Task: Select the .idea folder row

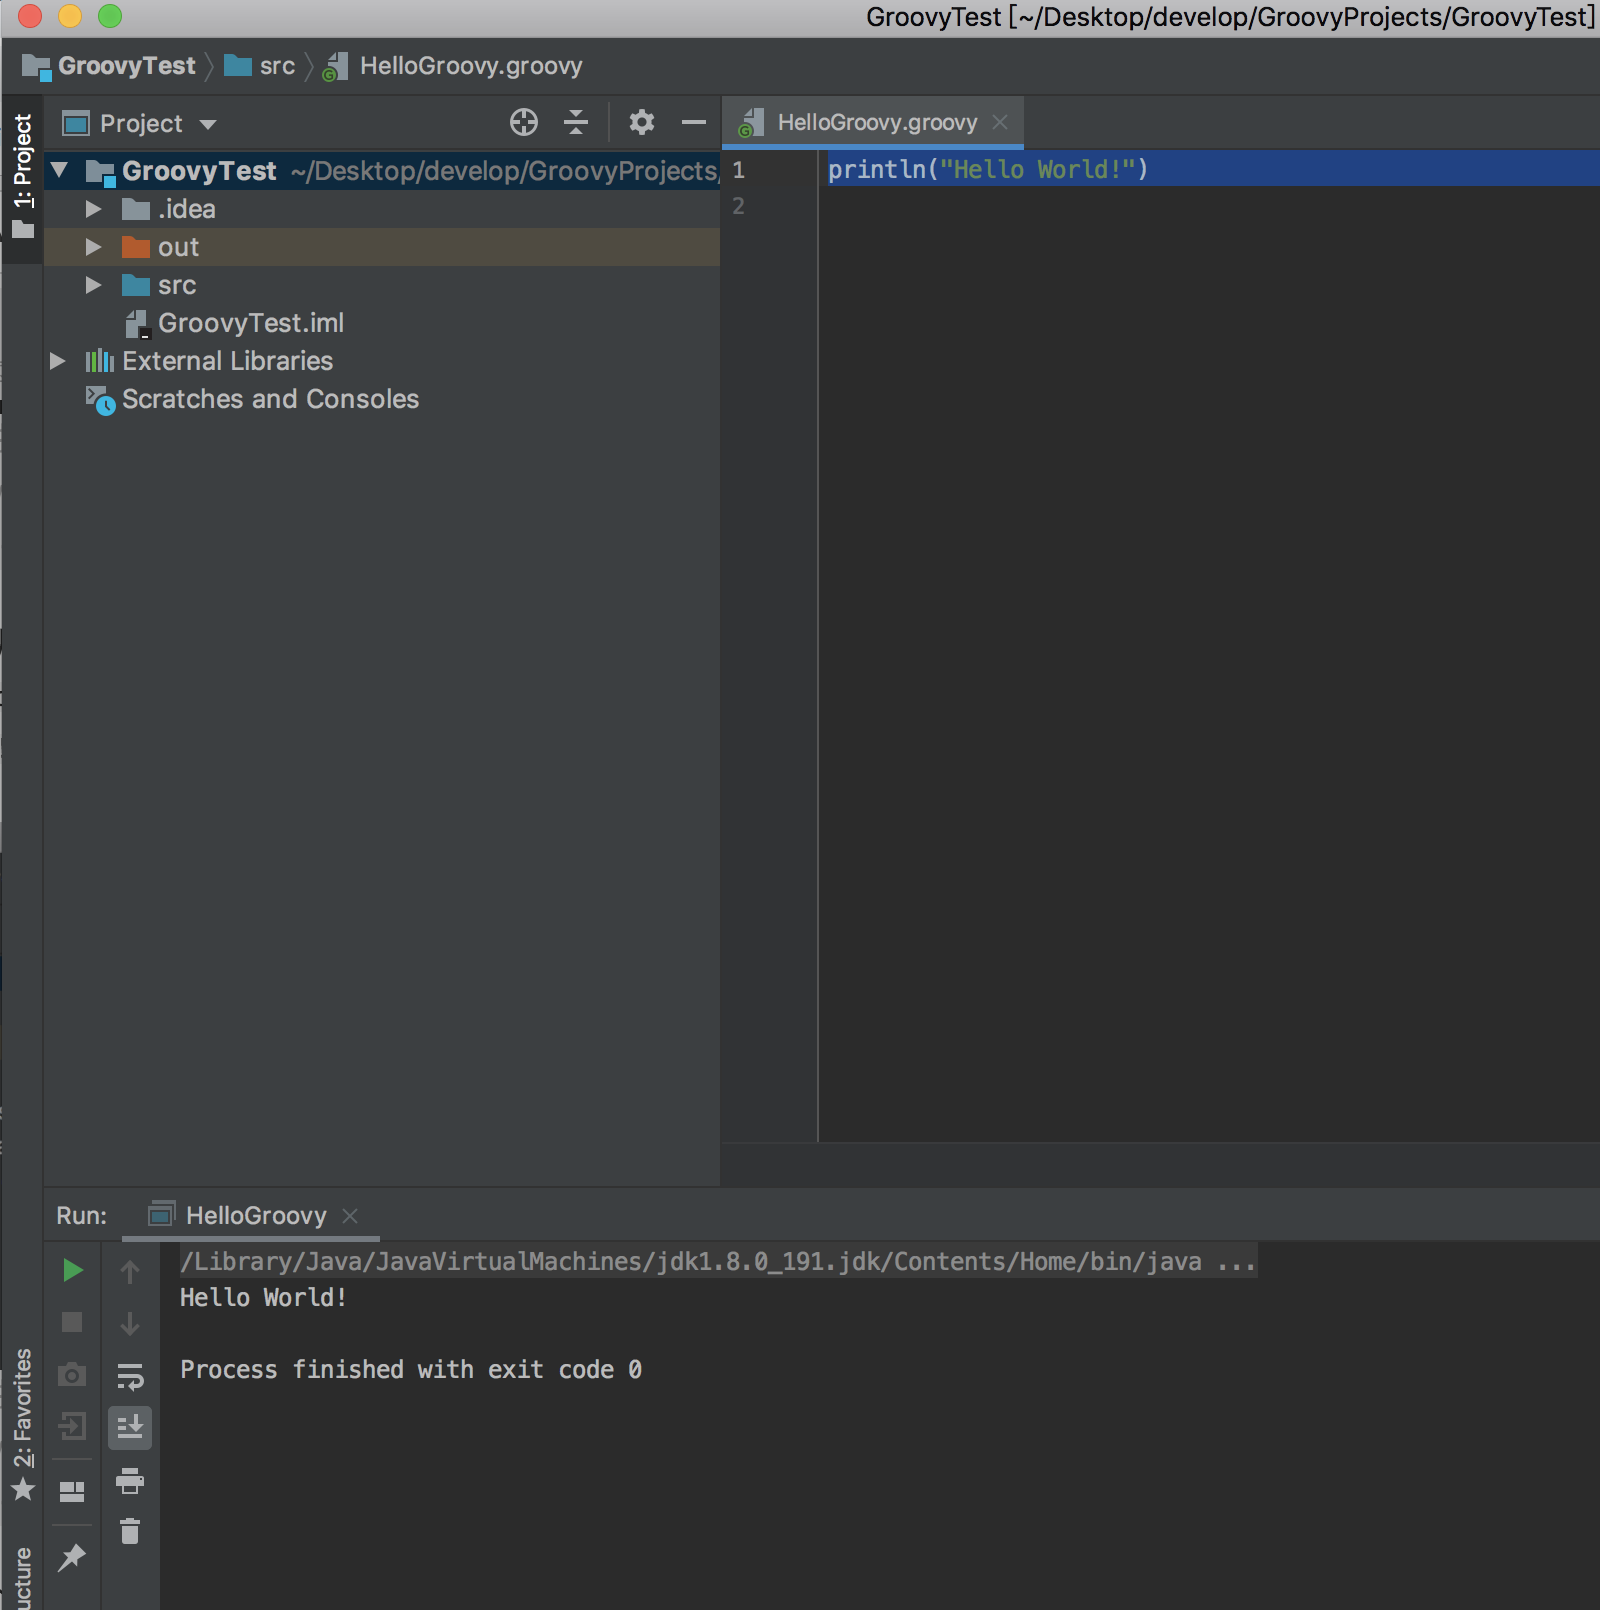Action: click(x=382, y=209)
